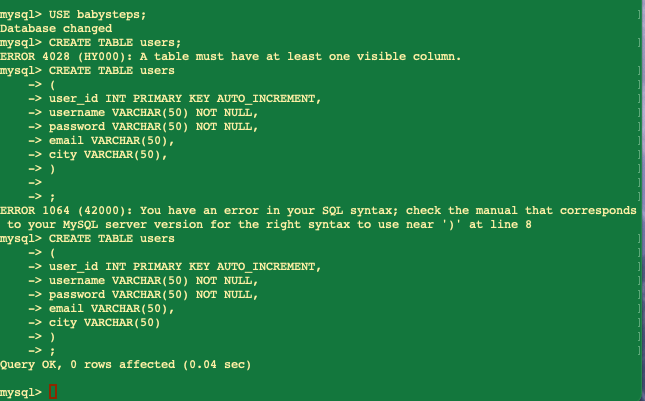Click the "CREATE TABLE users;" line with semicolon
This screenshot has width=645, height=401.
coord(115,43)
